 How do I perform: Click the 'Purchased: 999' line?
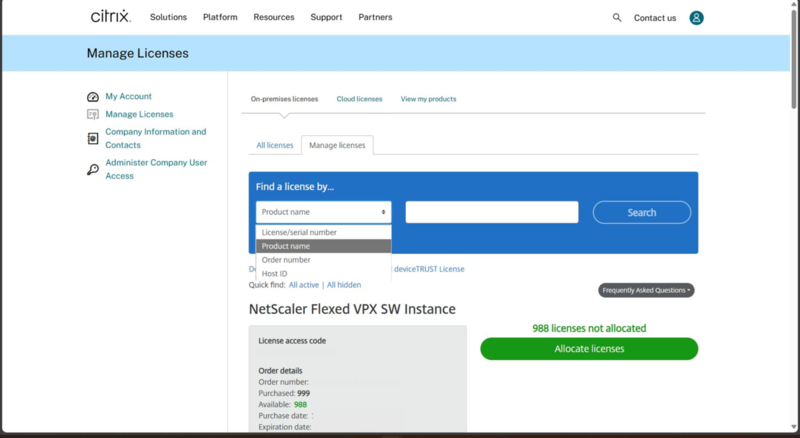pyautogui.click(x=284, y=393)
